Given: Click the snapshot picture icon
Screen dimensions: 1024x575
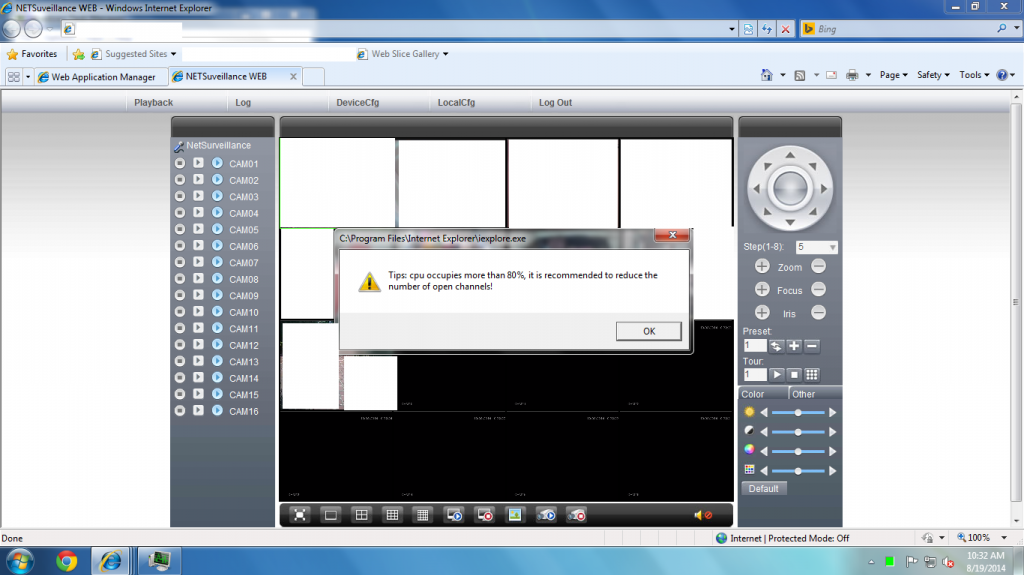Looking at the screenshot, I should 515,515.
